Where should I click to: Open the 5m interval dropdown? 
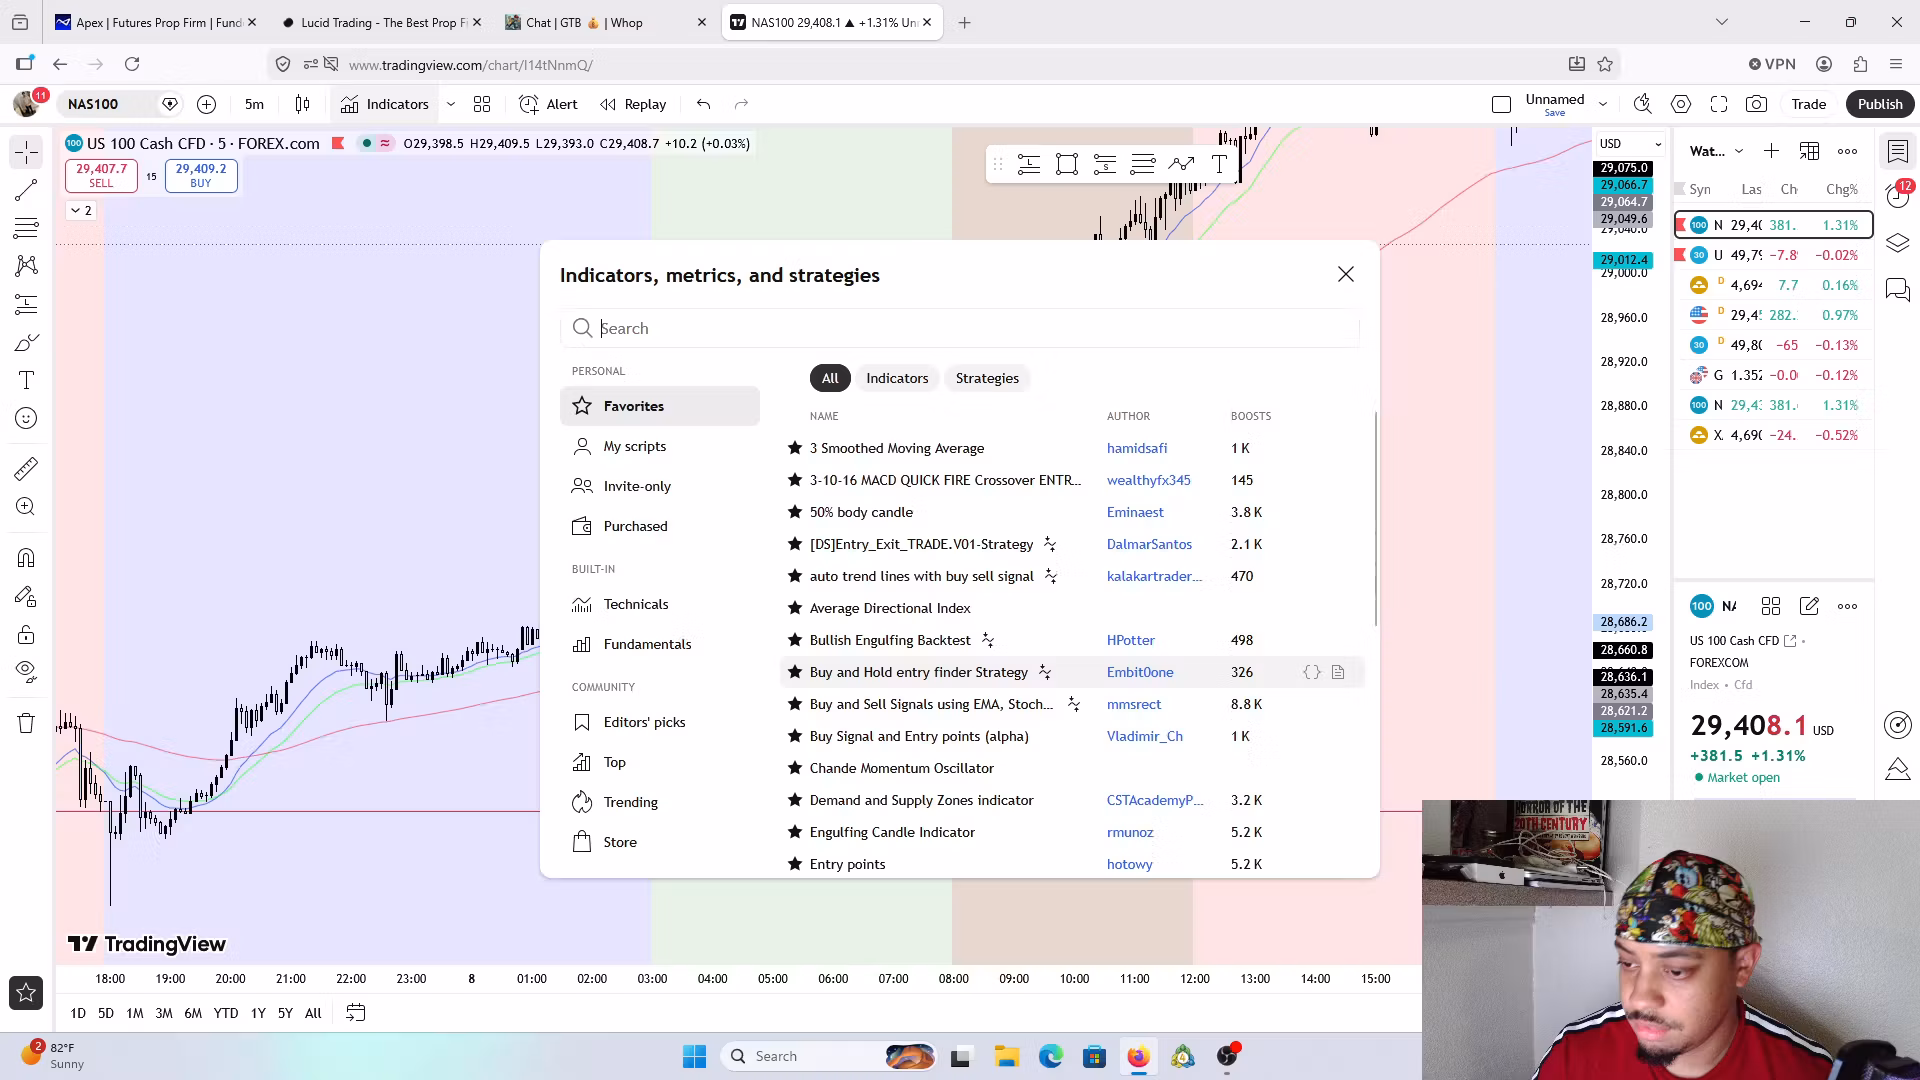click(255, 104)
